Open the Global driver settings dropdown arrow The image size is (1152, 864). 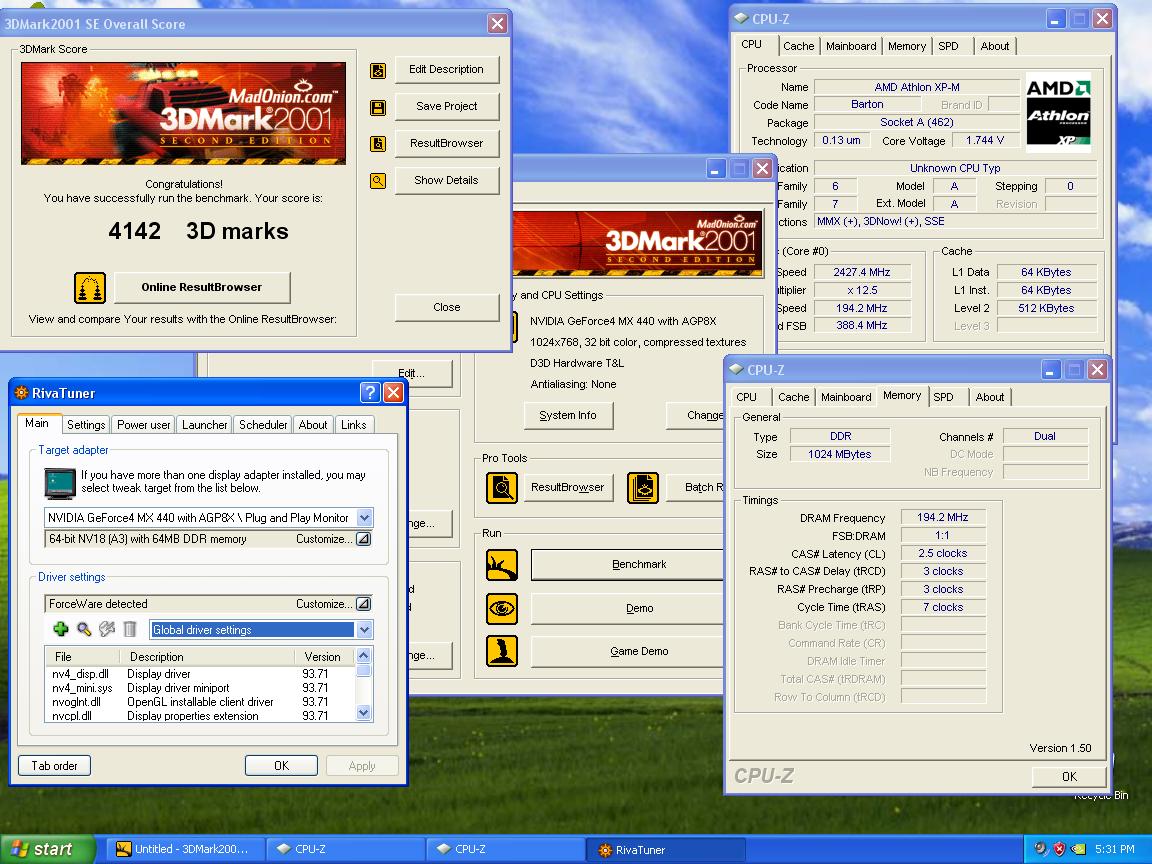click(x=364, y=630)
